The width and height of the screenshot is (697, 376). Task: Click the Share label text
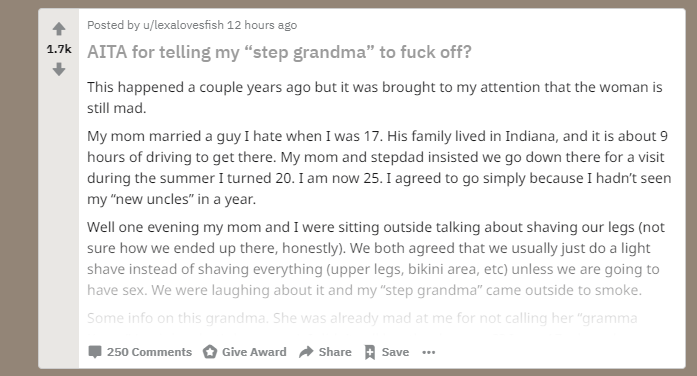(335, 352)
